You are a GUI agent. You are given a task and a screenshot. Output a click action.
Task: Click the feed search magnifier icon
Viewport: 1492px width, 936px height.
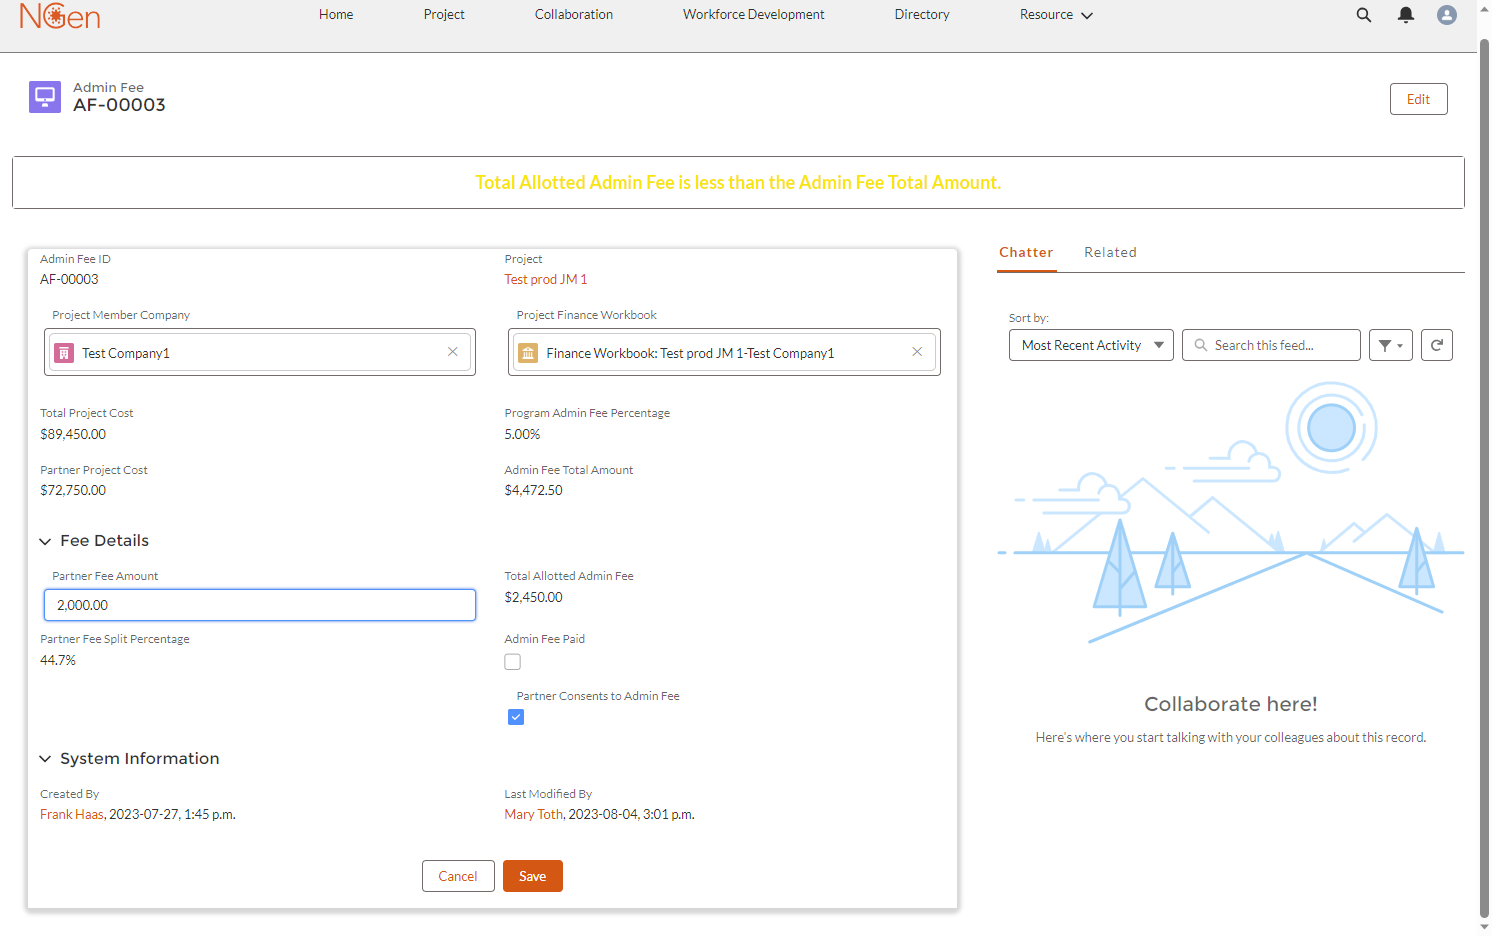tap(1201, 345)
